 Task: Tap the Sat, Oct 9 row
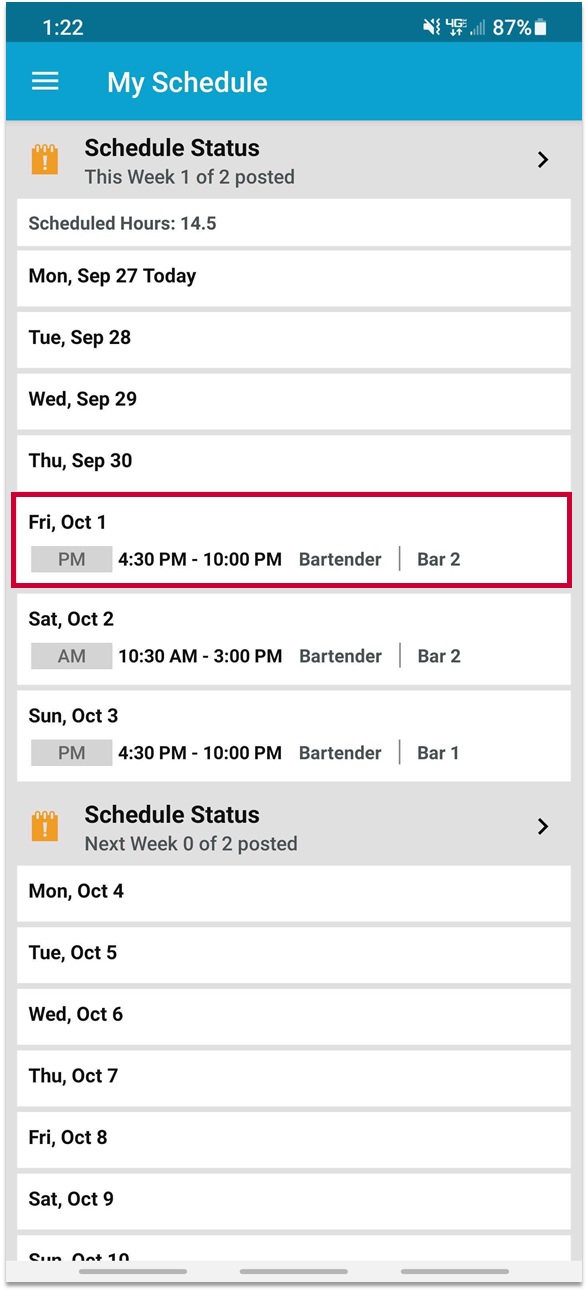click(x=293, y=1200)
